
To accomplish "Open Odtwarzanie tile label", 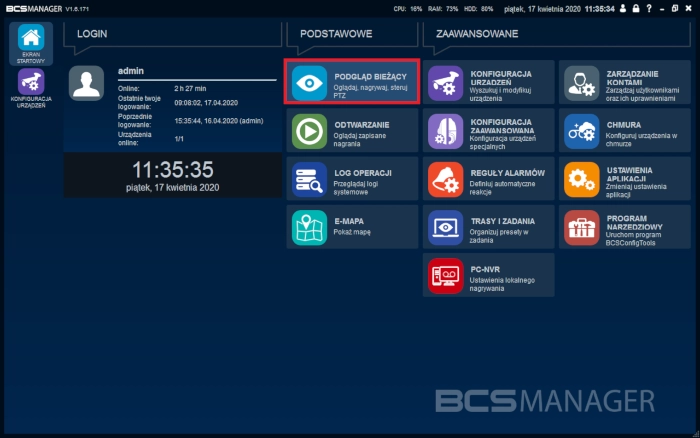I will pyautogui.click(x=362, y=125).
